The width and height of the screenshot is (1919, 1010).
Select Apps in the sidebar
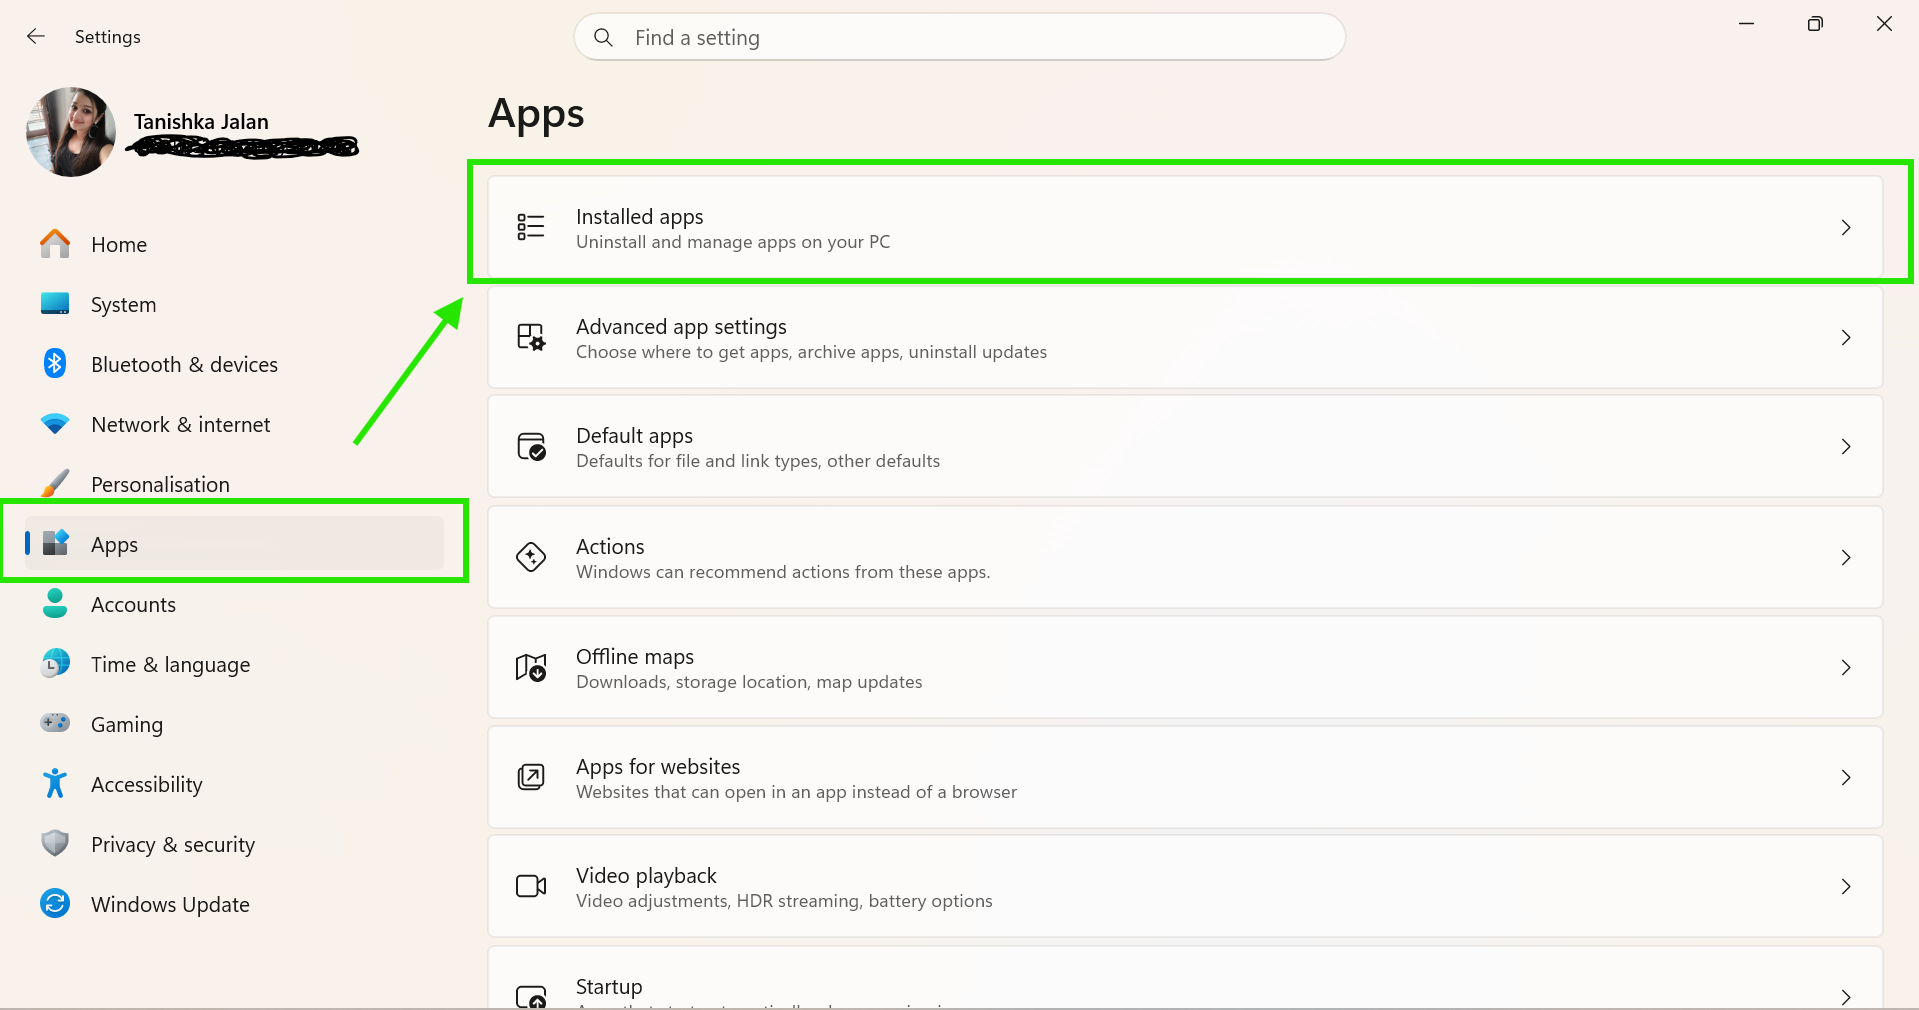coord(234,544)
